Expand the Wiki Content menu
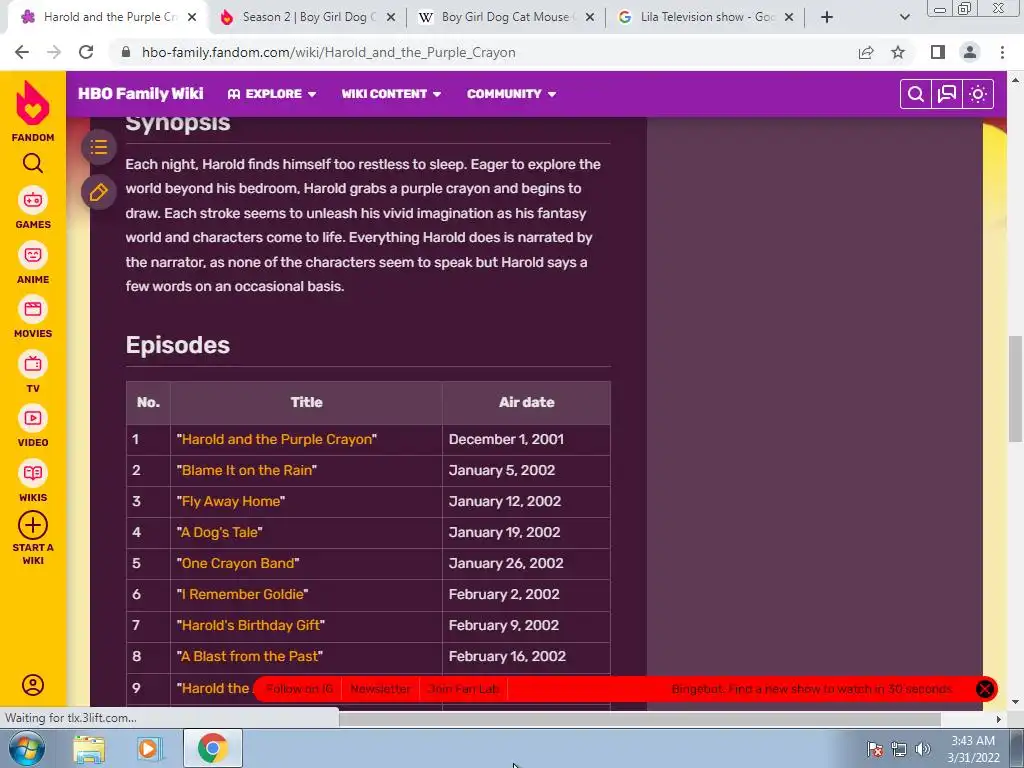 point(391,94)
